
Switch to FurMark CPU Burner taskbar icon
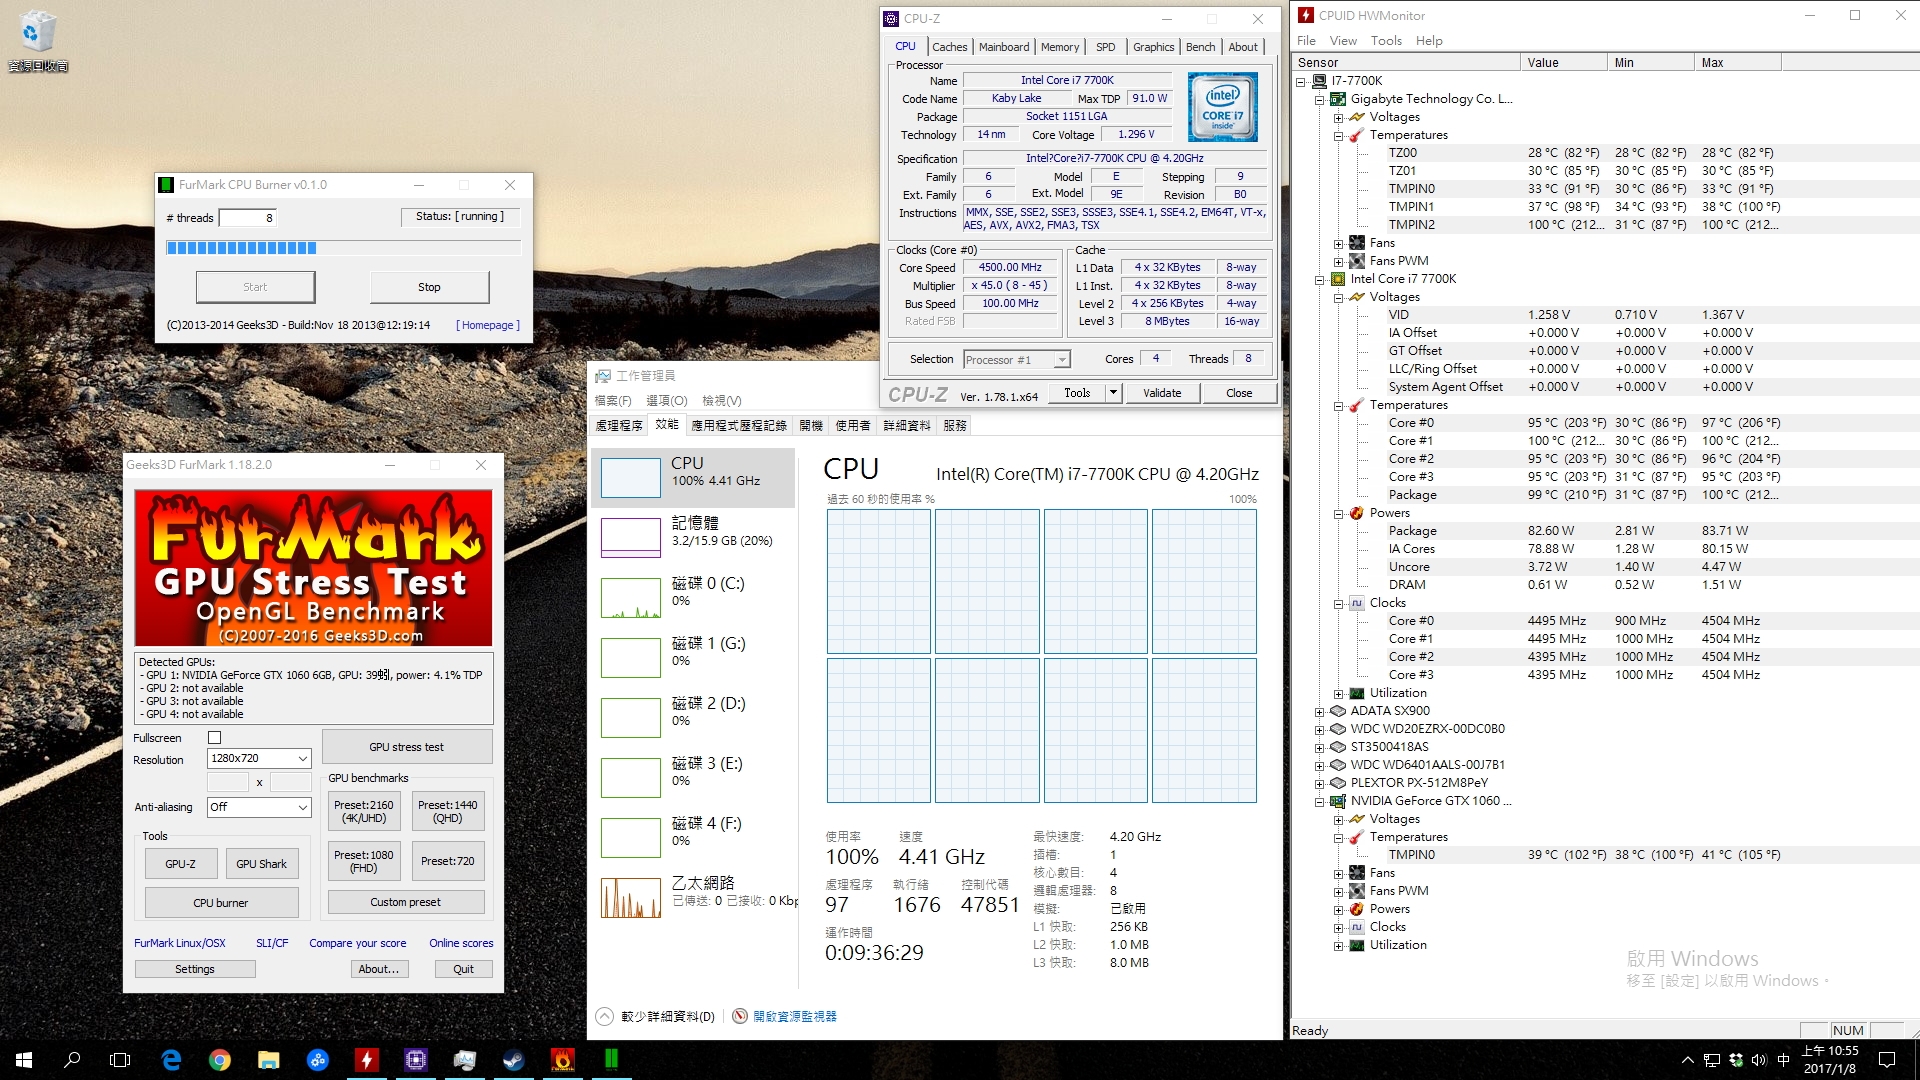coord(610,1060)
